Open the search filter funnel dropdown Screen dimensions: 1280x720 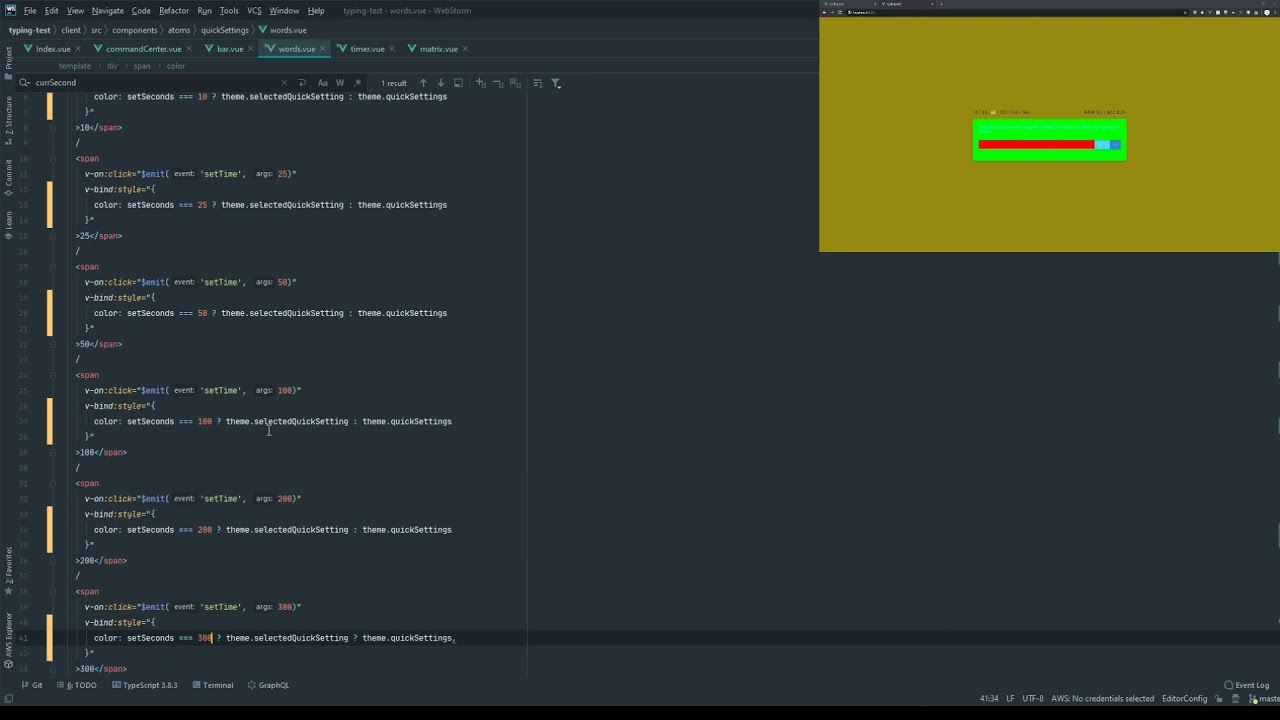[x=556, y=83]
